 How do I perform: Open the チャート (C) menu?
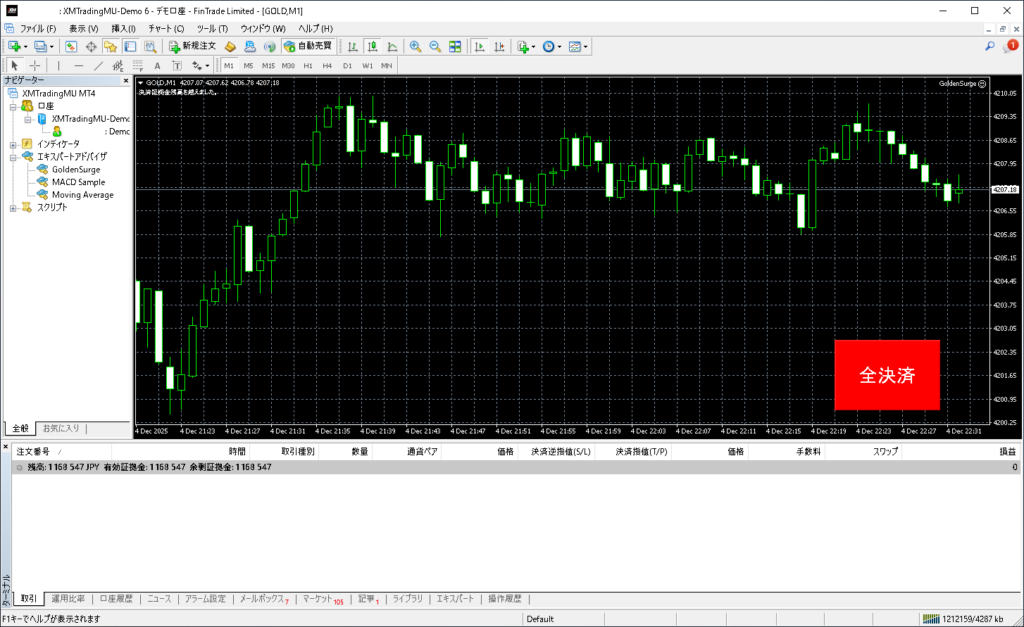(x=166, y=29)
